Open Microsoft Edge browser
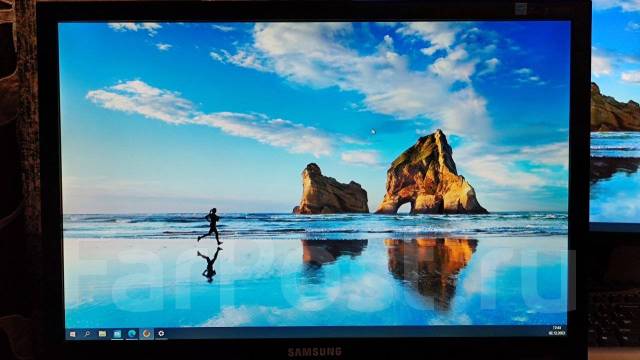Image resolution: width=640 pixels, height=360 pixels. 131,334
